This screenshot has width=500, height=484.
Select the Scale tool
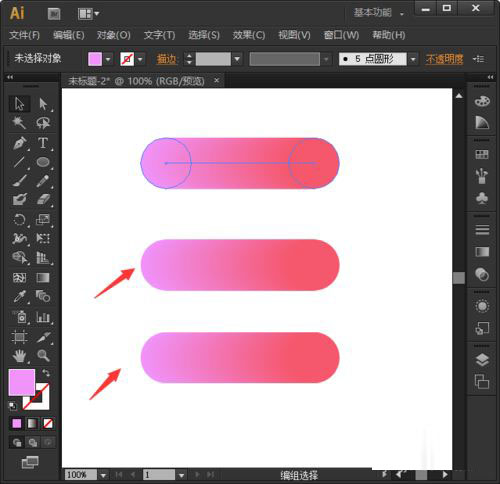click(43, 220)
